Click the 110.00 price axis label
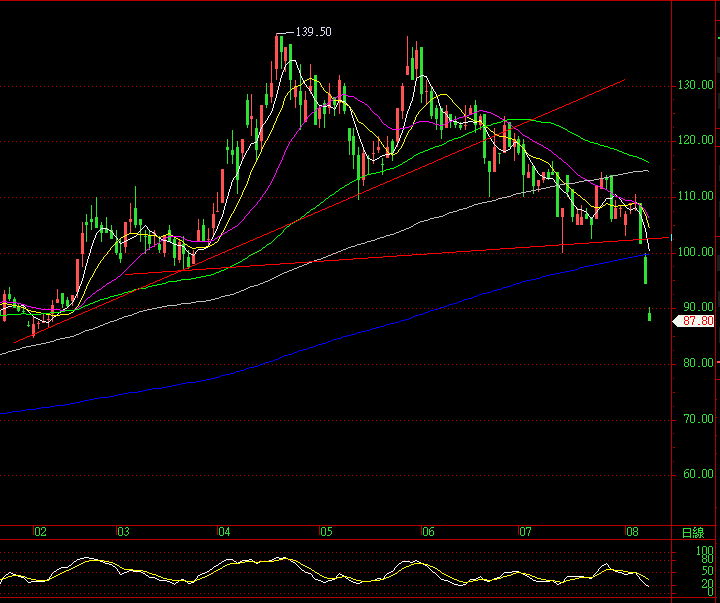The image size is (720, 603). pos(696,197)
